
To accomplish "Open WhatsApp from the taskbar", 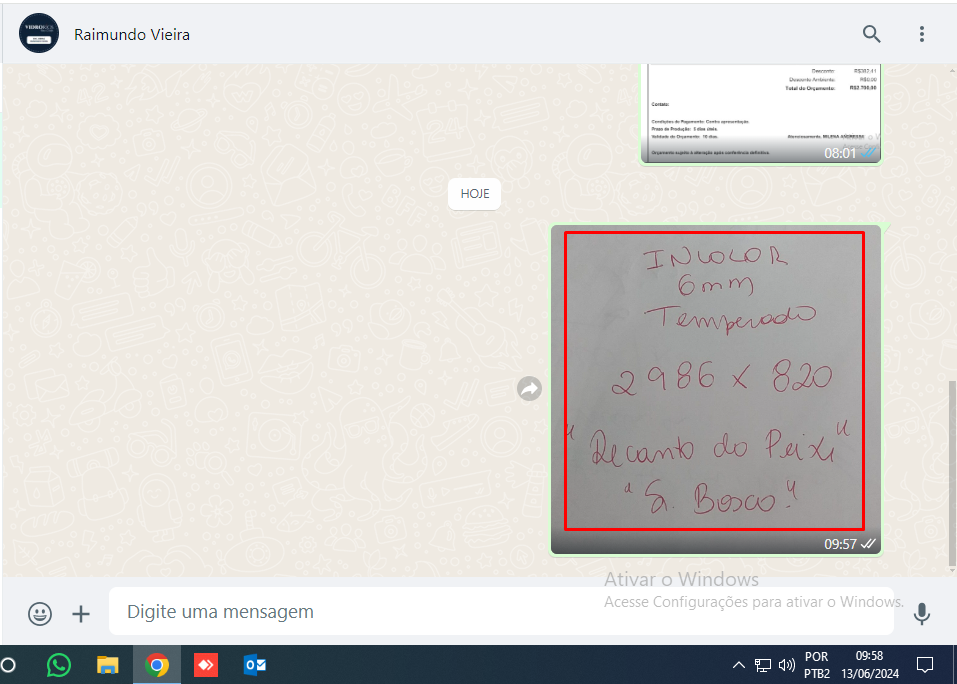I will (59, 665).
